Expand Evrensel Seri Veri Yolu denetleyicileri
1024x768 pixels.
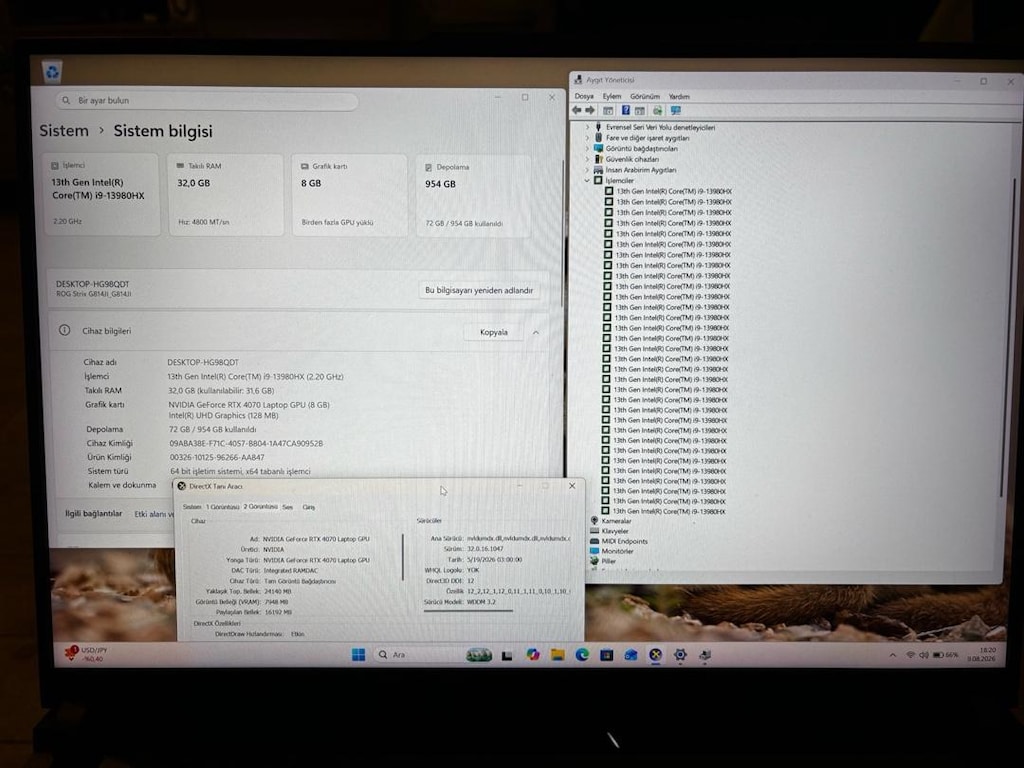pyautogui.click(x=587, y=127)
